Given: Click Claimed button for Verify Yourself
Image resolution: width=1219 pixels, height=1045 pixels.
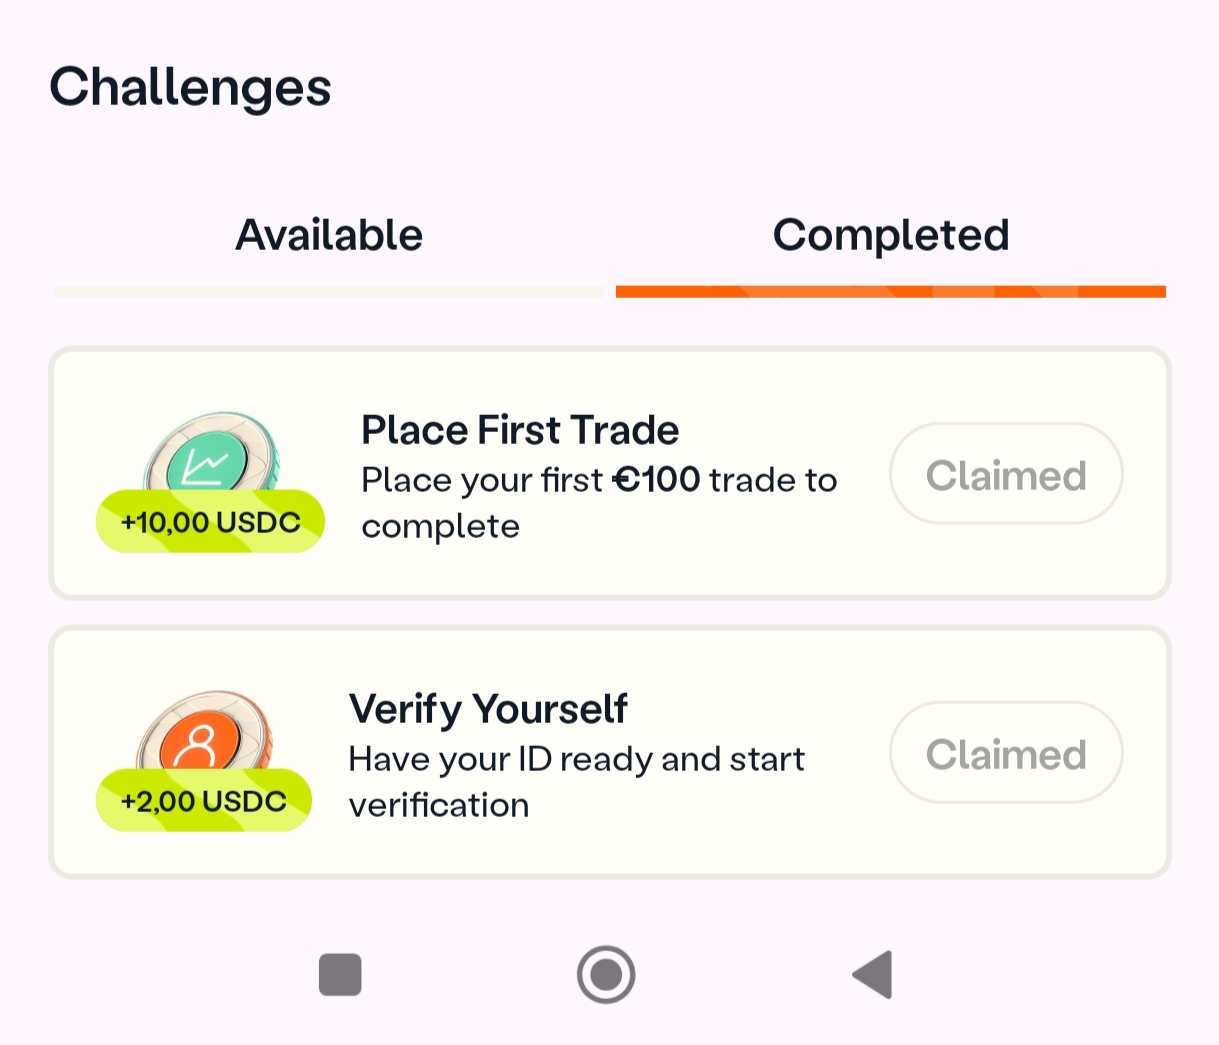Looking at the screenshot, I should click(1005, 754).
